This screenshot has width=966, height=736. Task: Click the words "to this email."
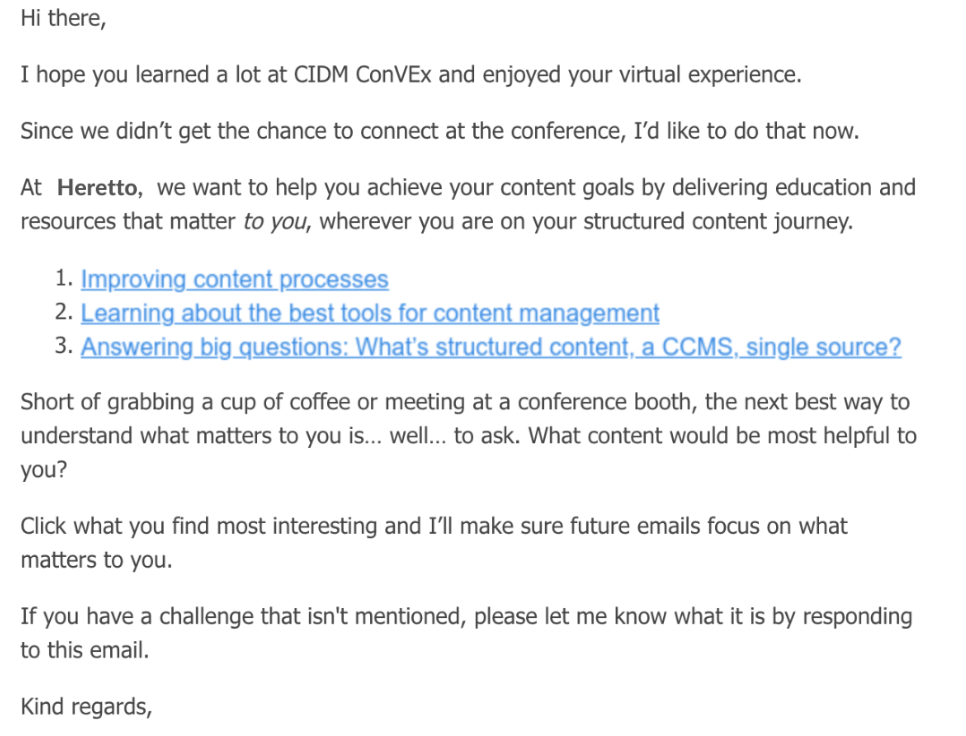coord(84,650)
